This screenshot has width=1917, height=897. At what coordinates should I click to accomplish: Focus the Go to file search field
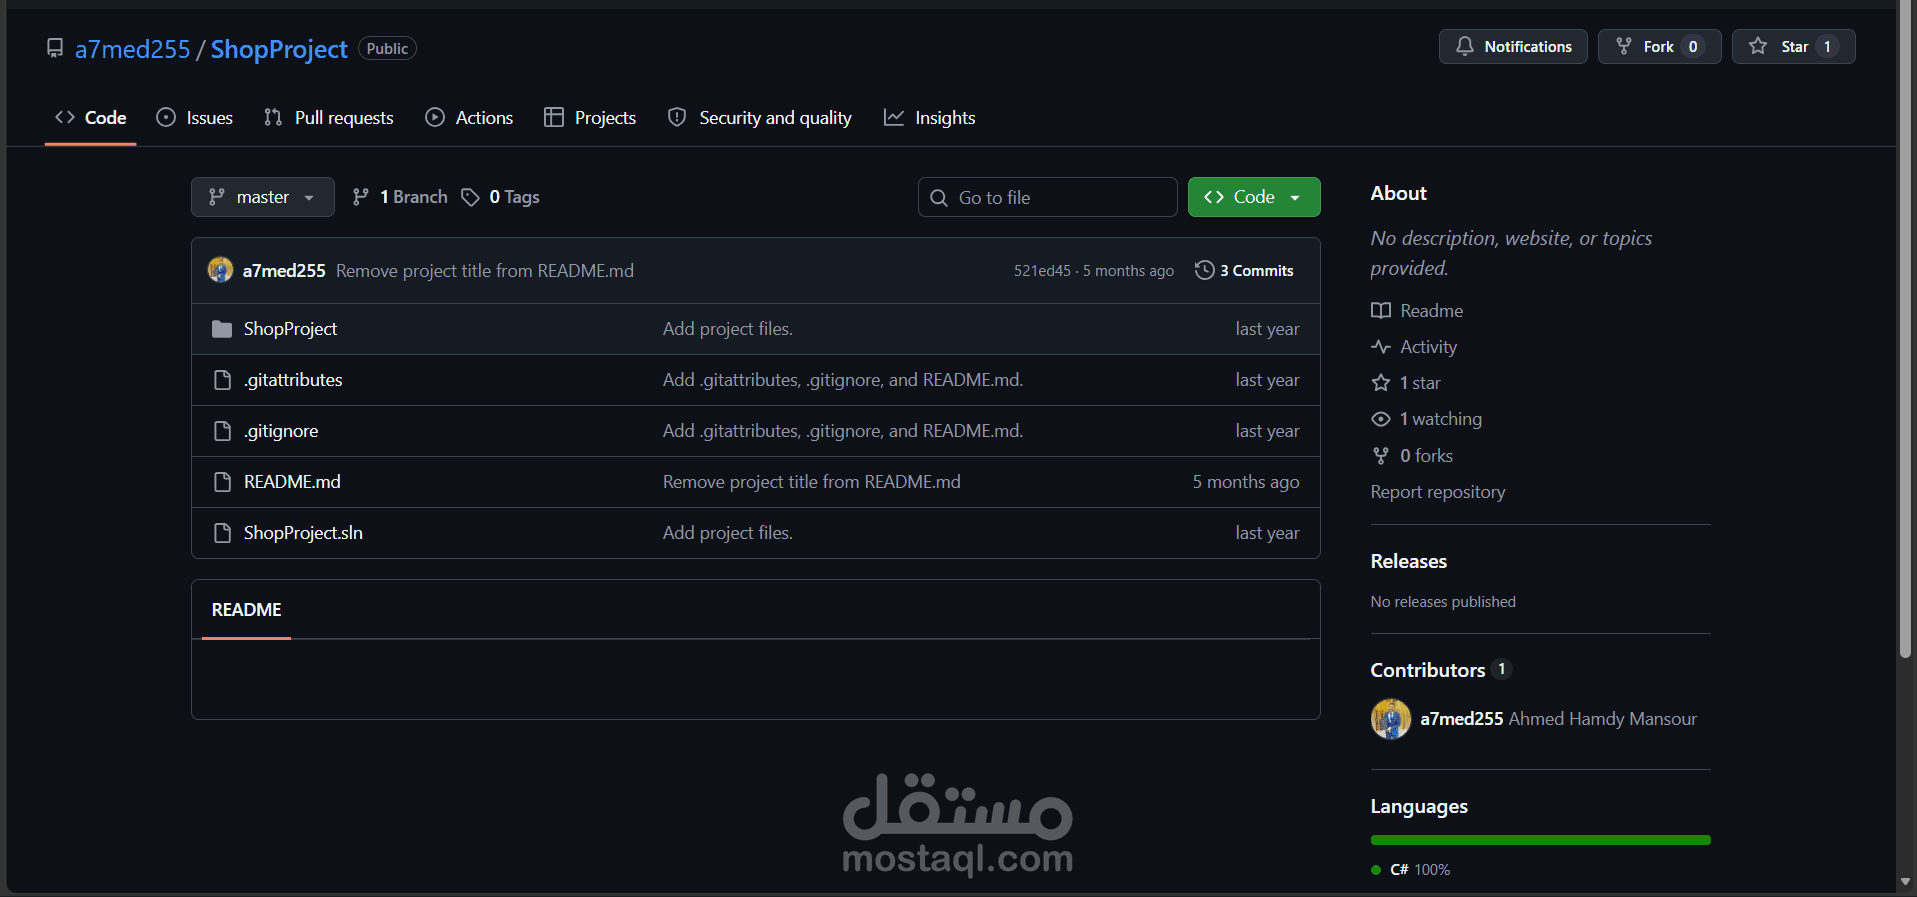pos(1047,197)
